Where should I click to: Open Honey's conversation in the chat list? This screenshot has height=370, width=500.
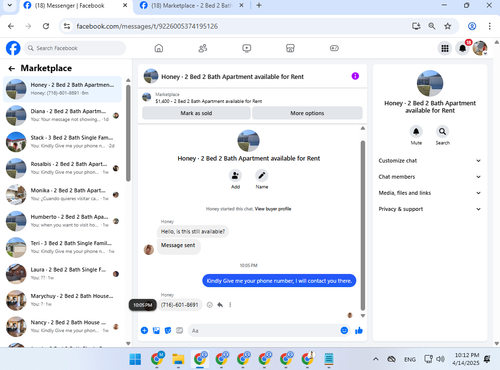[x=62, y=89]
